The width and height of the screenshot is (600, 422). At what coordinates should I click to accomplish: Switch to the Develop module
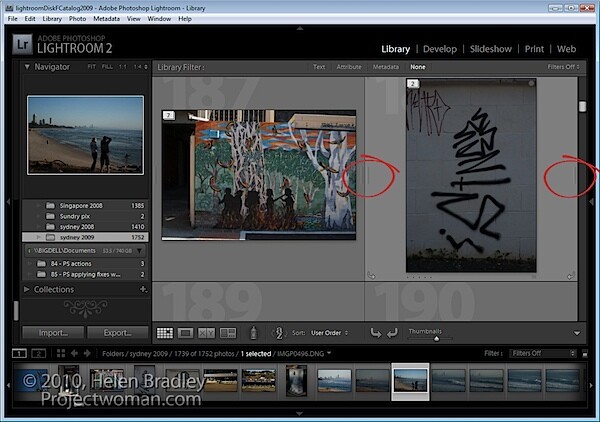pyautogui.click(x=440, y=49)
